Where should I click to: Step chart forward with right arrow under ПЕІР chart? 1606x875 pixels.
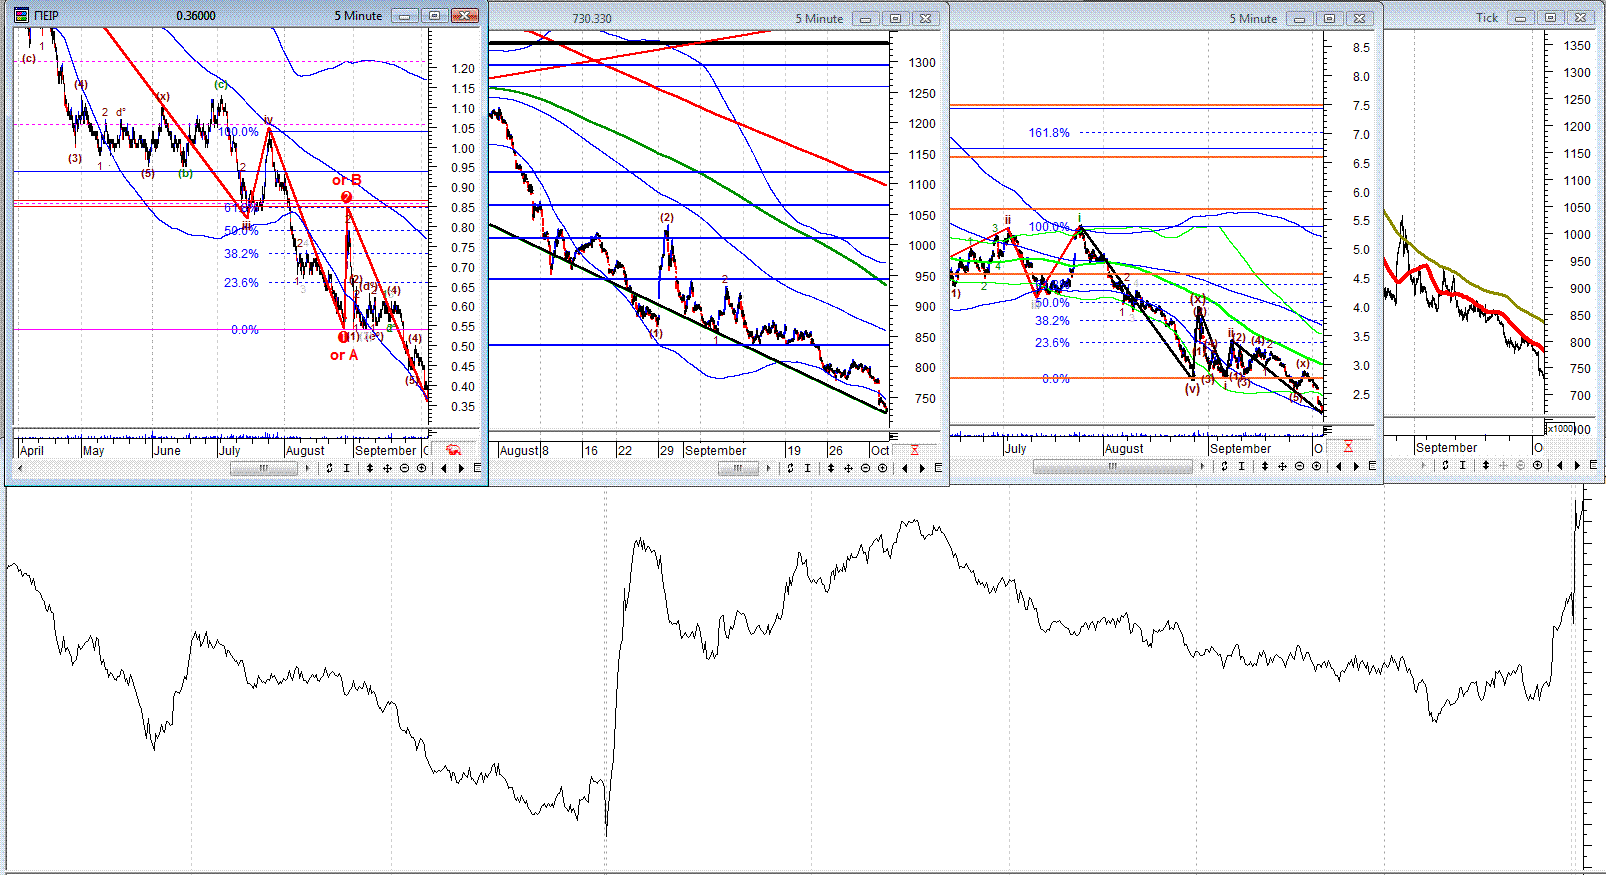point(461,468)
